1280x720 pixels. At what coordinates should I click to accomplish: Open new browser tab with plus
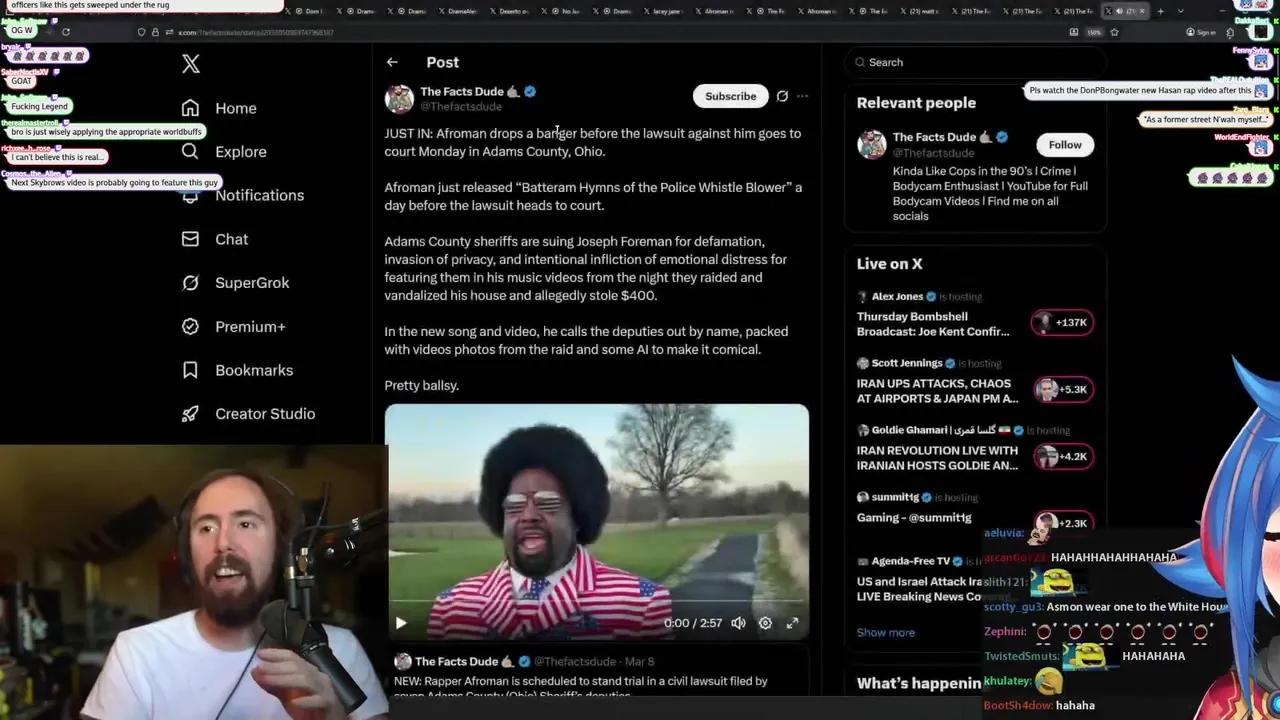point(1160,11)
